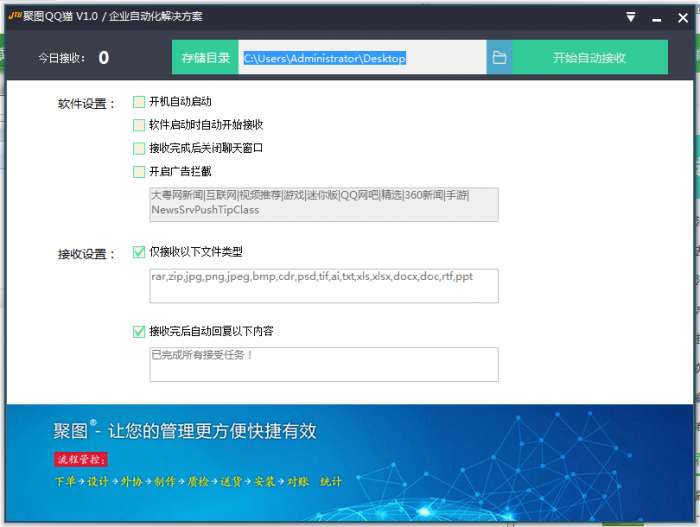The image size is (700, 527).
Task: Click the yellow workflow steps line in banner
Action: coord(198,481)
